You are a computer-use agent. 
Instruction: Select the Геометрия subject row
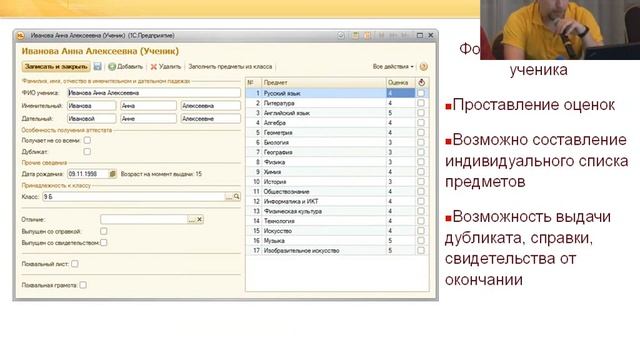tap(337, 132)
